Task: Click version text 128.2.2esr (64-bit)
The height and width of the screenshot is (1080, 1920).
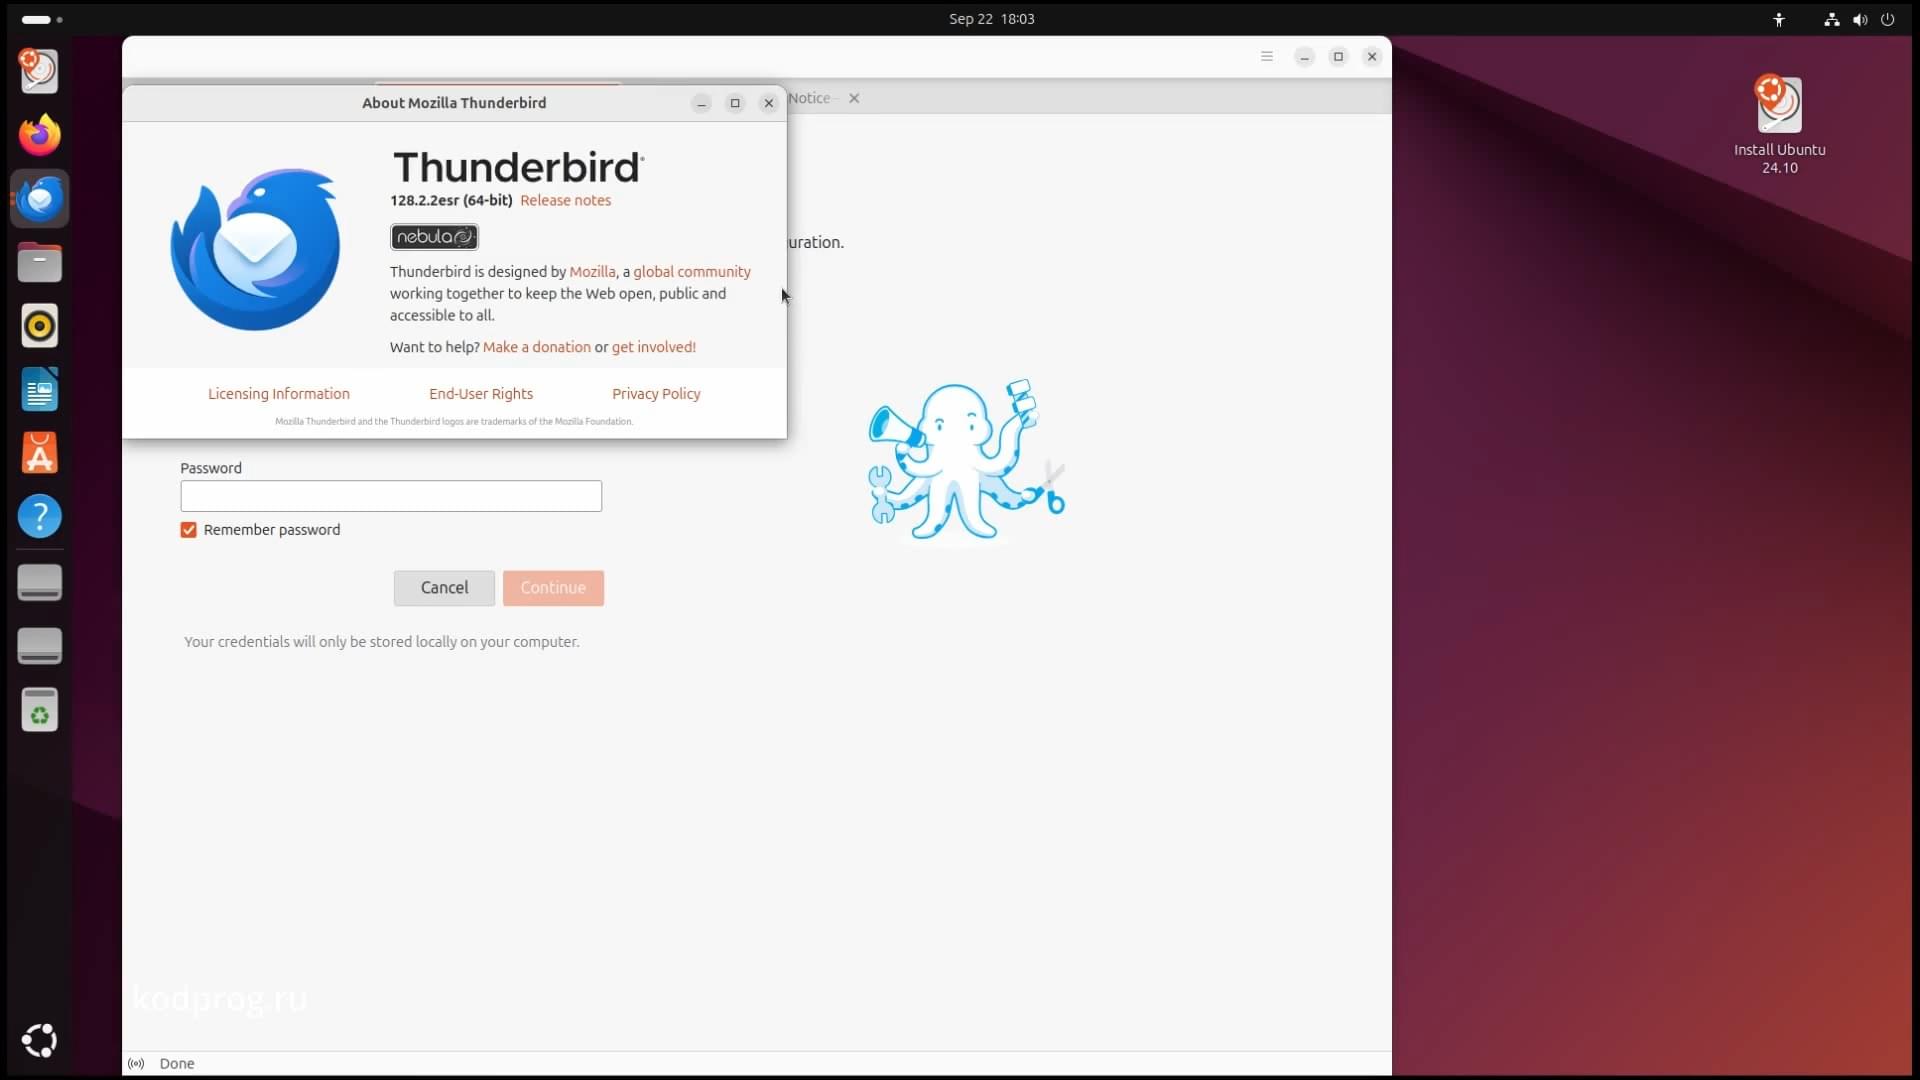Action: click(451, 200)
